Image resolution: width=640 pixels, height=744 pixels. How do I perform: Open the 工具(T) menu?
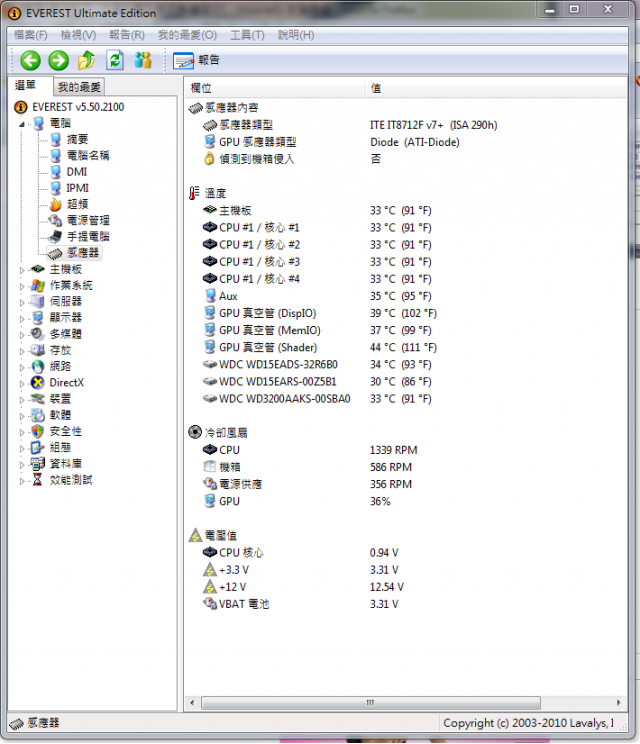click(x=247, y=35)
